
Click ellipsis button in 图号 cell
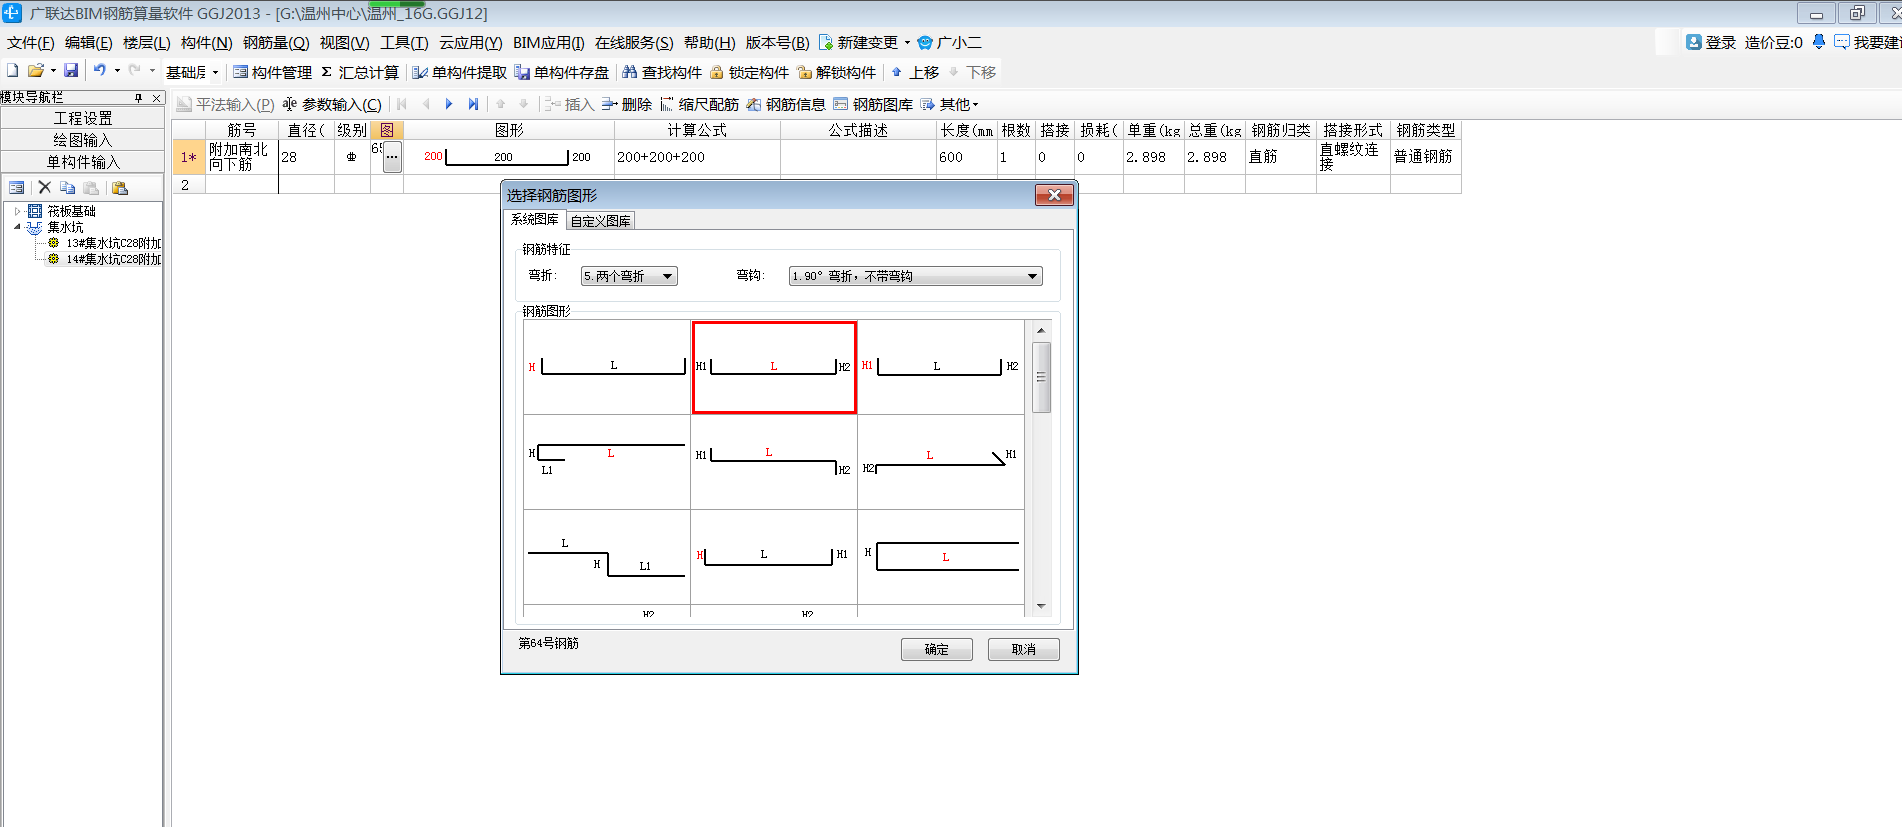[x=392, y=157]
